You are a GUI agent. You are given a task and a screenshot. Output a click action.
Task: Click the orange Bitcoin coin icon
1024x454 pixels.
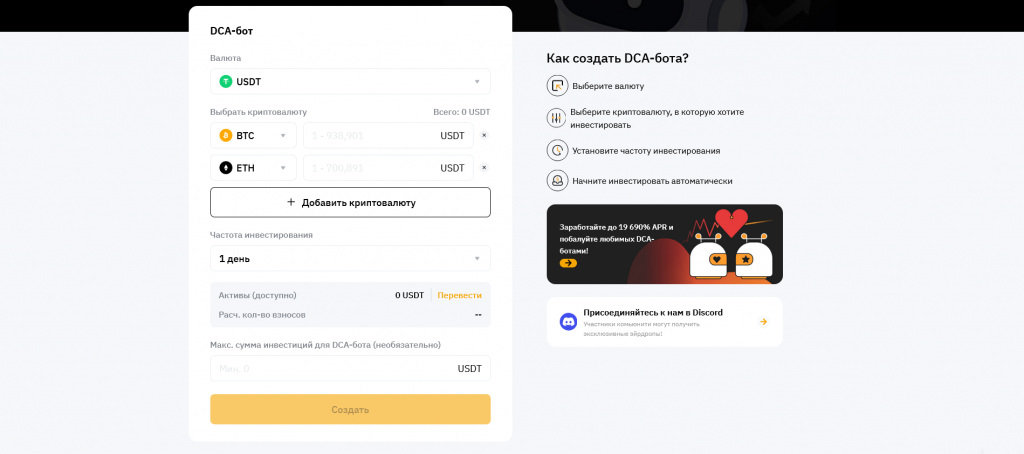tap(226, 135)
